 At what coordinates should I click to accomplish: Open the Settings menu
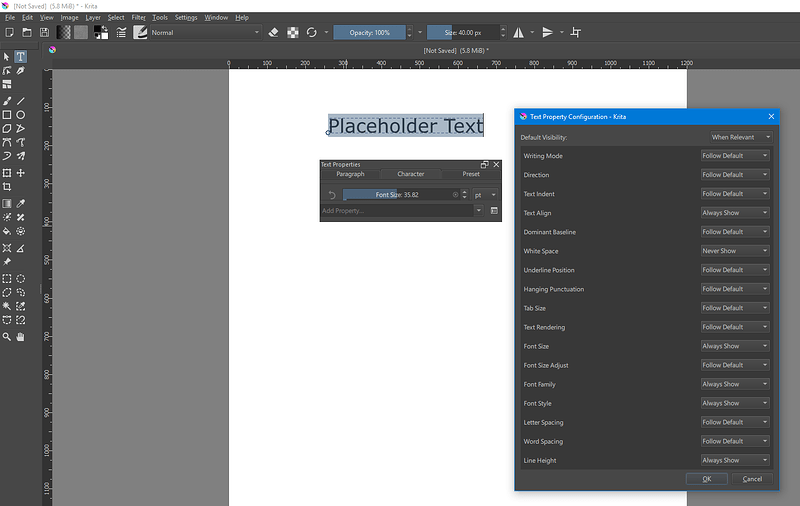click(x=186, y=17)
